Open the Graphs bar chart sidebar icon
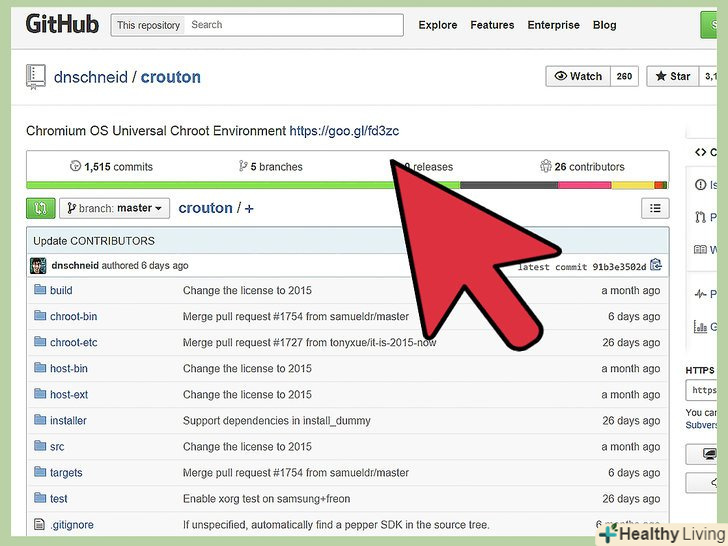This screenshot has width=728, height=546. (x=700, y=326)
